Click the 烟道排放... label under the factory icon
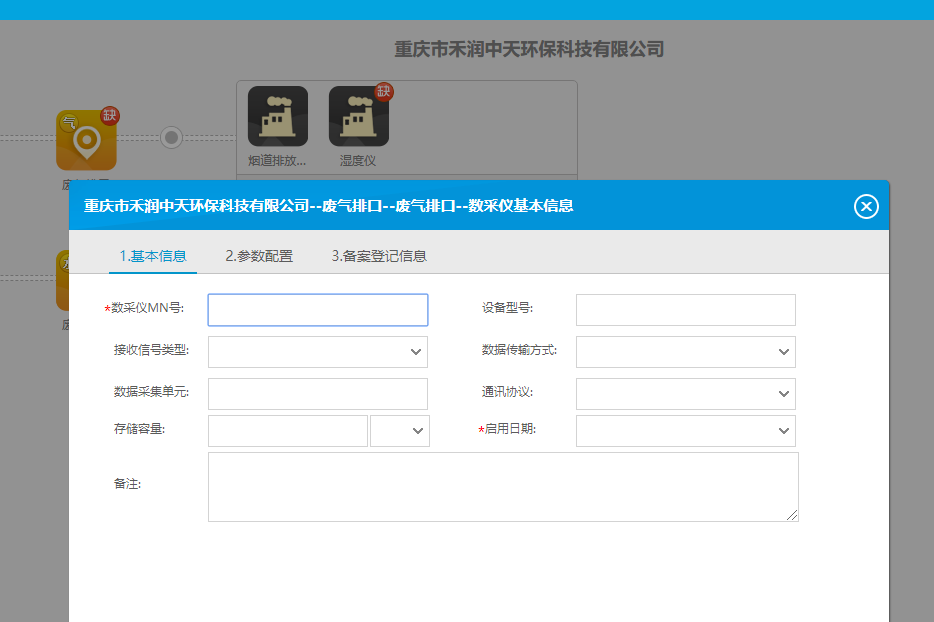Image resolution: width=934 pixels, height=622 pixels. click(277, 161)
